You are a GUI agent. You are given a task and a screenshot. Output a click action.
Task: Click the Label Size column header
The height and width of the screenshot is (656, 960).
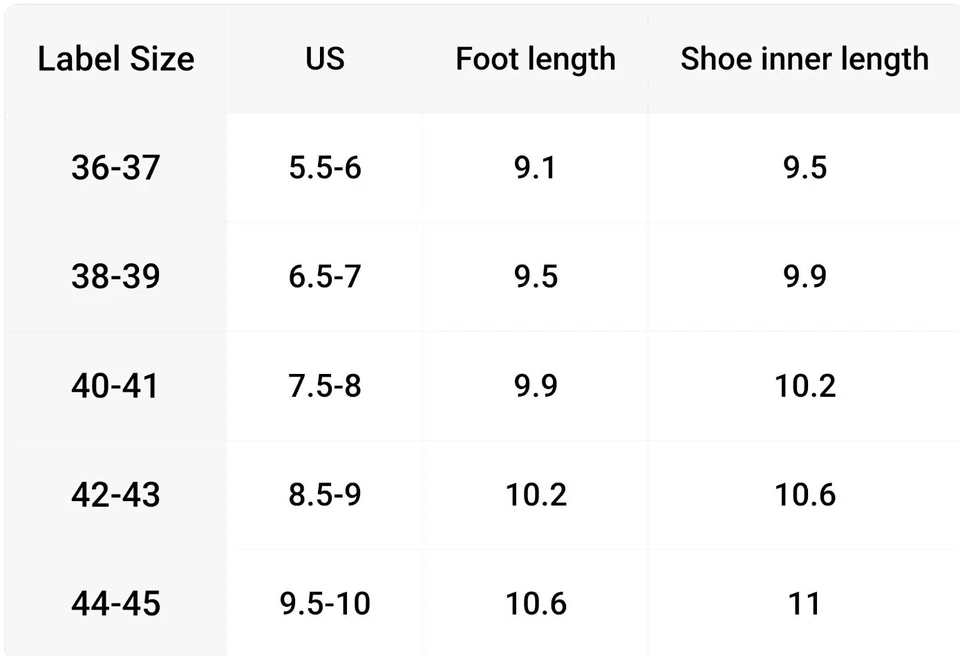(x=116, y=59)
